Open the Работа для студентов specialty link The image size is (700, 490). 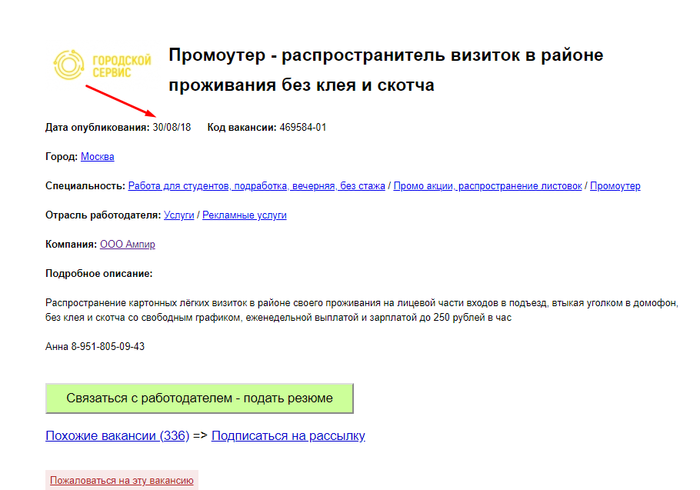256,186
